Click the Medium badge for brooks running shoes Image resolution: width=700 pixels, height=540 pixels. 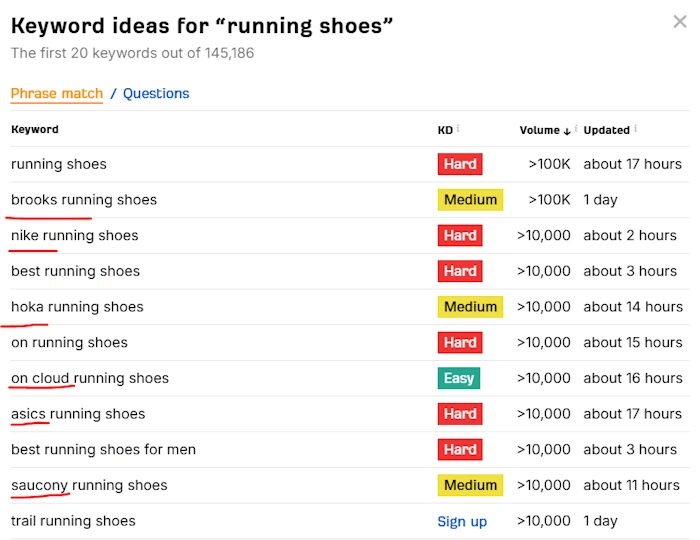[x=470, y=199]
